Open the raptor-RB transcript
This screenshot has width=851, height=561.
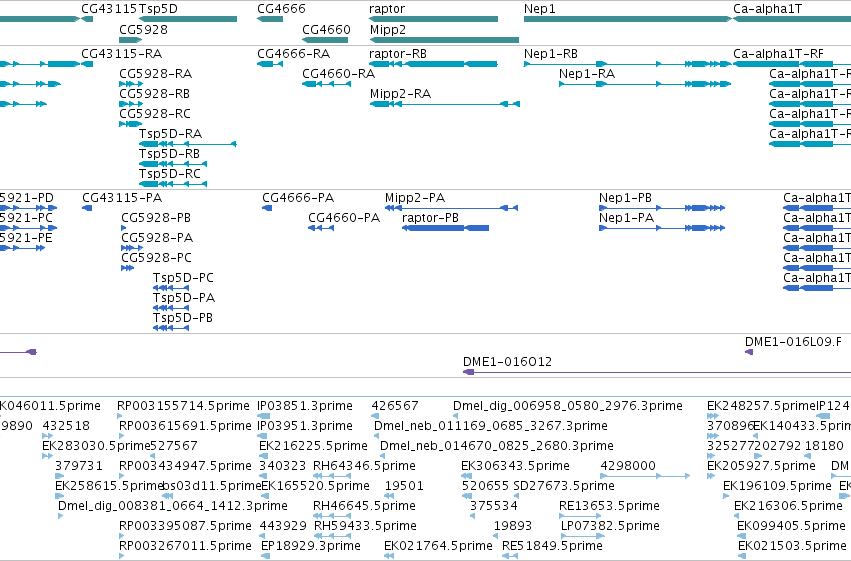tap(433, 64)
